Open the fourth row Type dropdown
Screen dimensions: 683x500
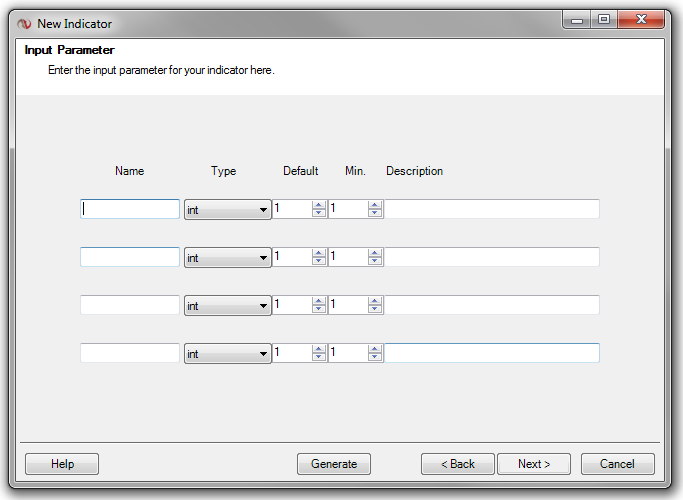pos(227,353)
